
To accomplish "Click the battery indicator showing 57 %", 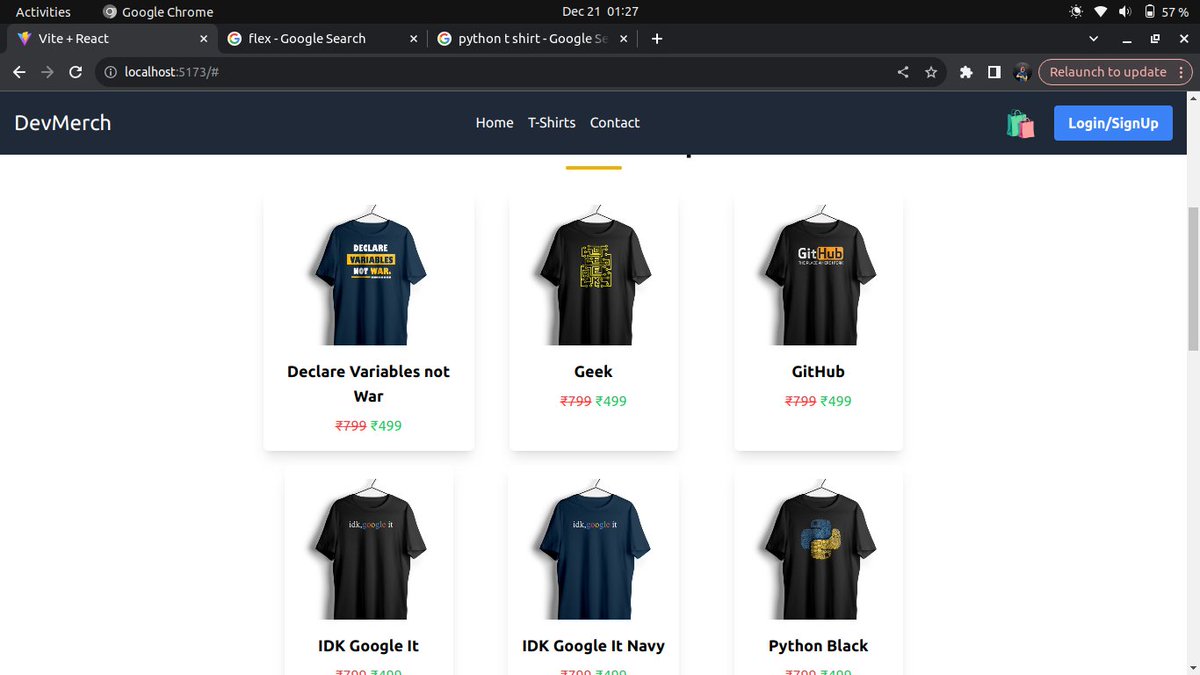I will point(1166,12).
